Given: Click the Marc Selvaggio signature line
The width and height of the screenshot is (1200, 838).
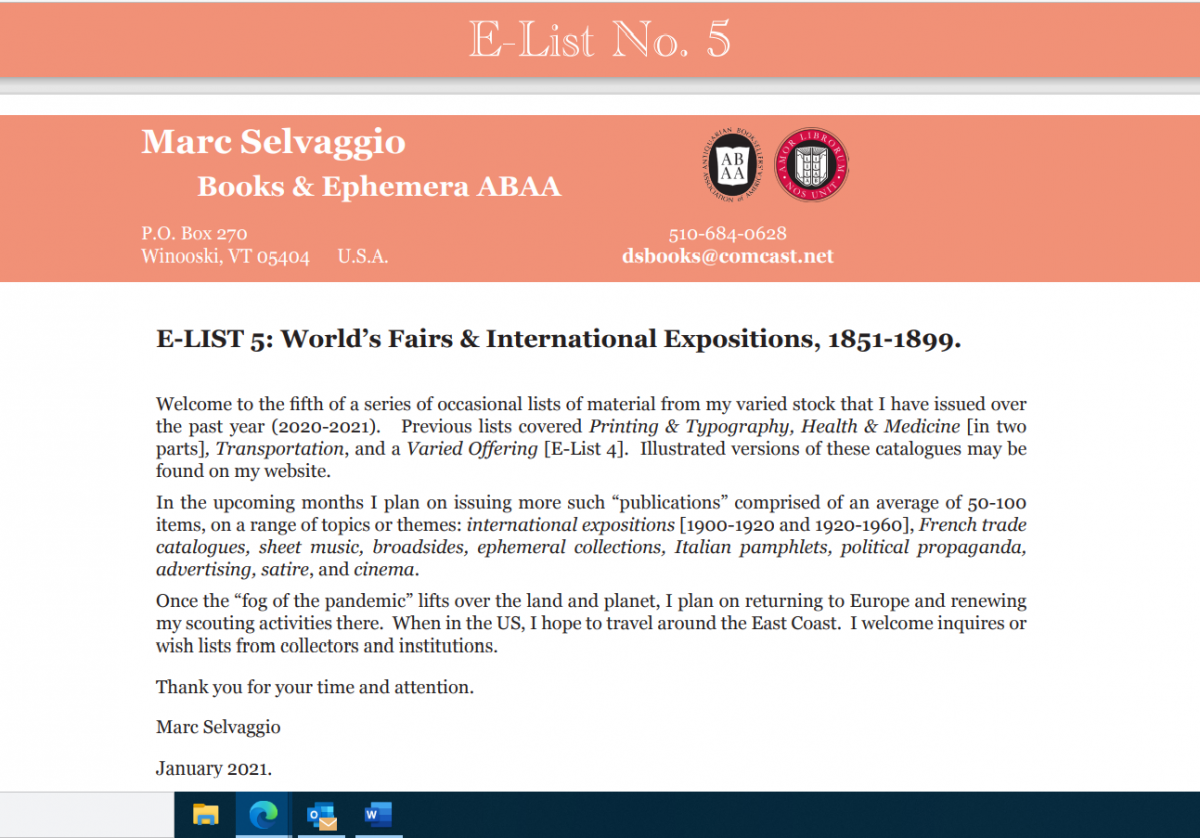Looking at the screenshot, I should pos(218,727).
